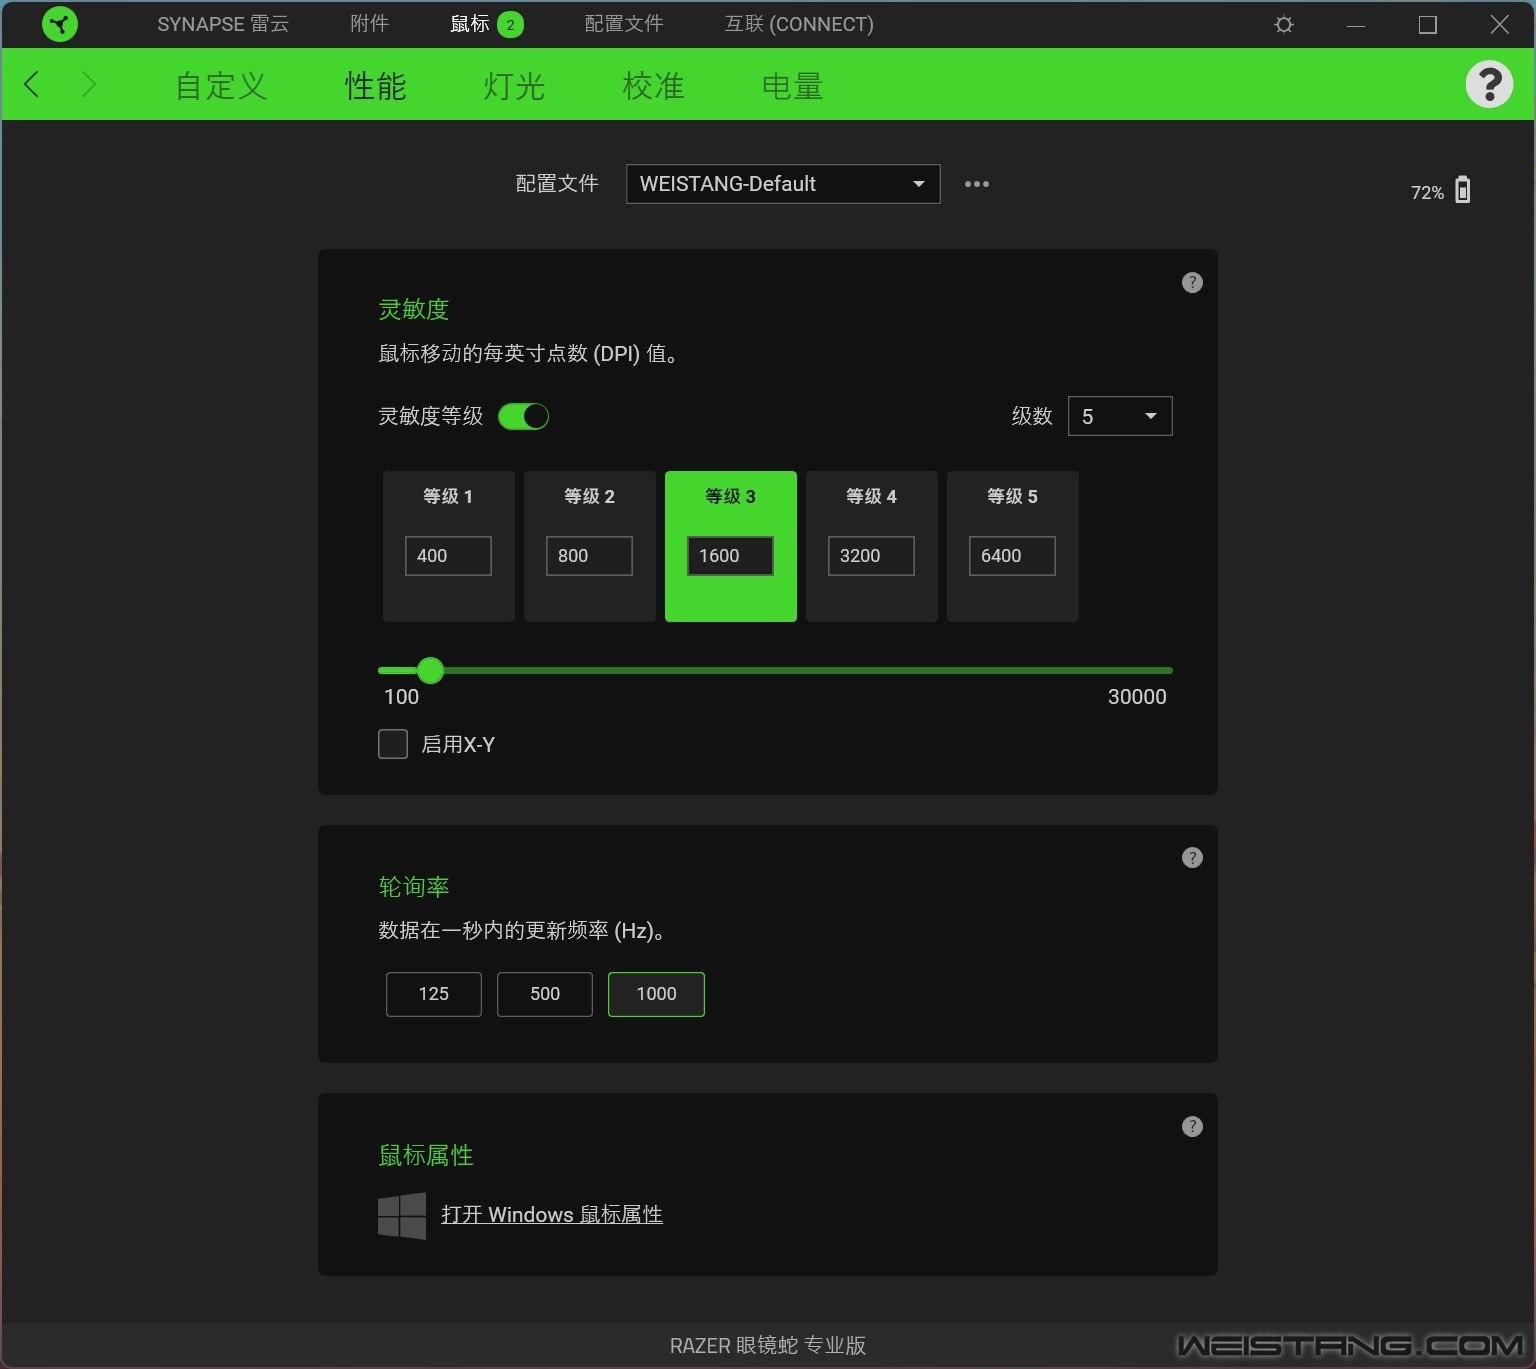Open the 灯光 sub-tab

(514, 86)
